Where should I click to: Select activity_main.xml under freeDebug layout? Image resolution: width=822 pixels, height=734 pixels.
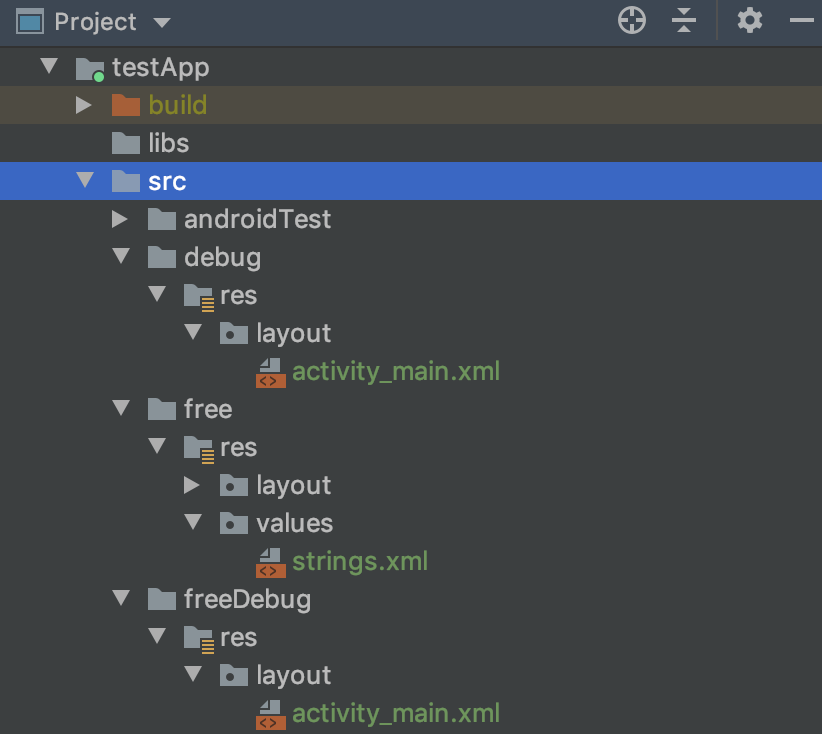pos(396,714)
